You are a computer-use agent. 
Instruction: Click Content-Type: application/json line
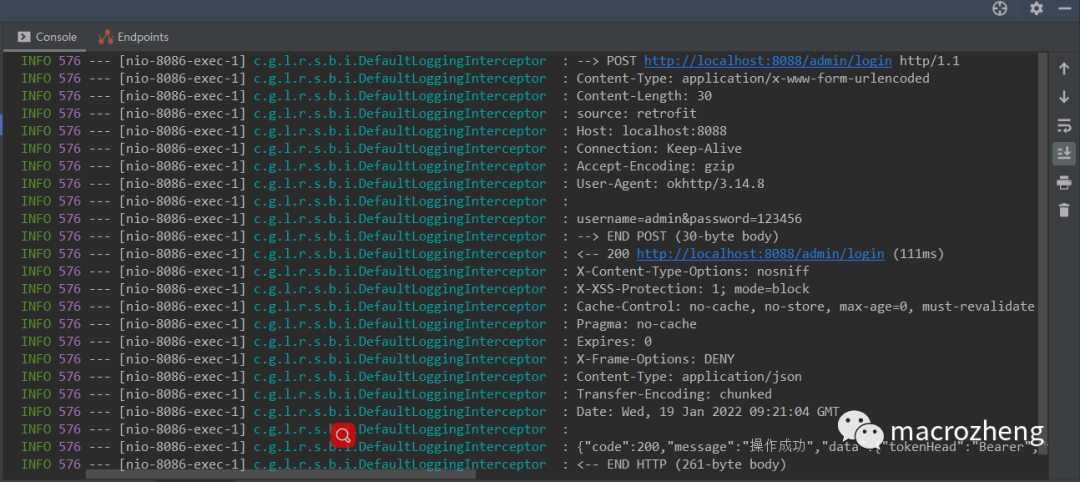tap(689, 377)
